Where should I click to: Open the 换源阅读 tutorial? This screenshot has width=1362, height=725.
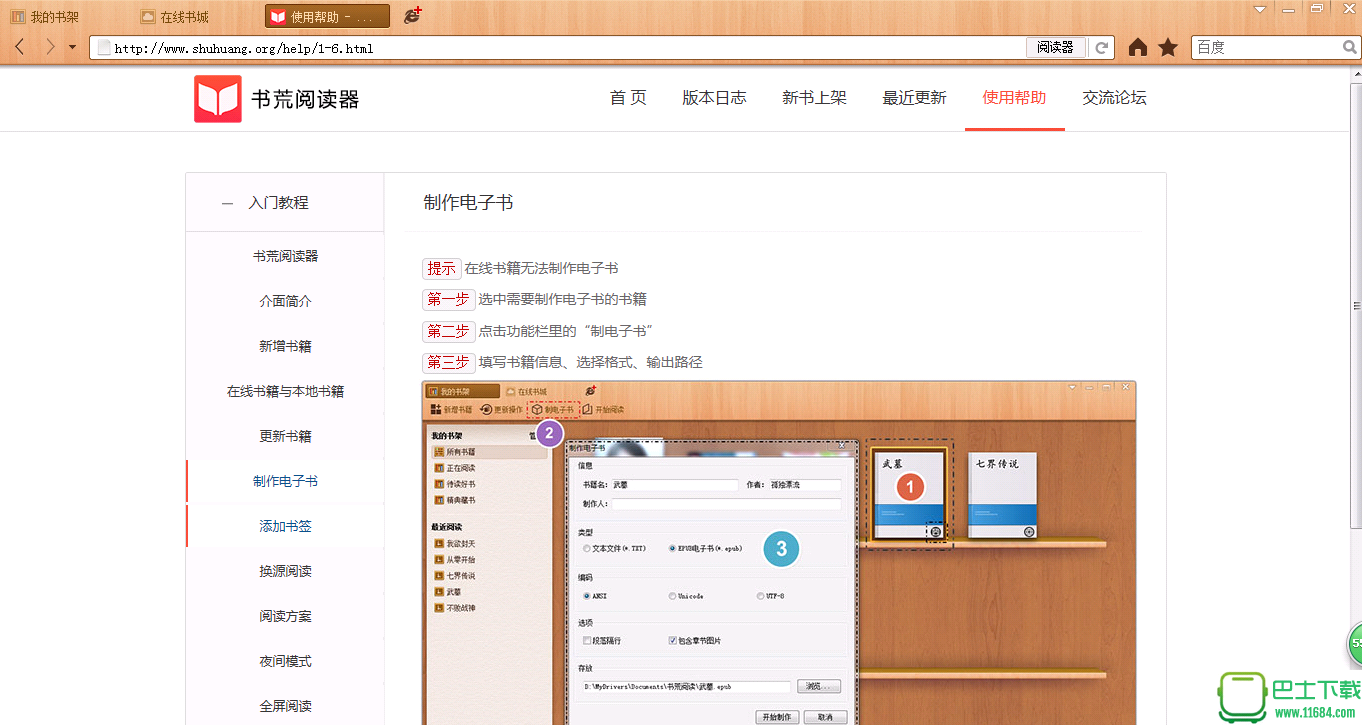(x=285, y=571)
